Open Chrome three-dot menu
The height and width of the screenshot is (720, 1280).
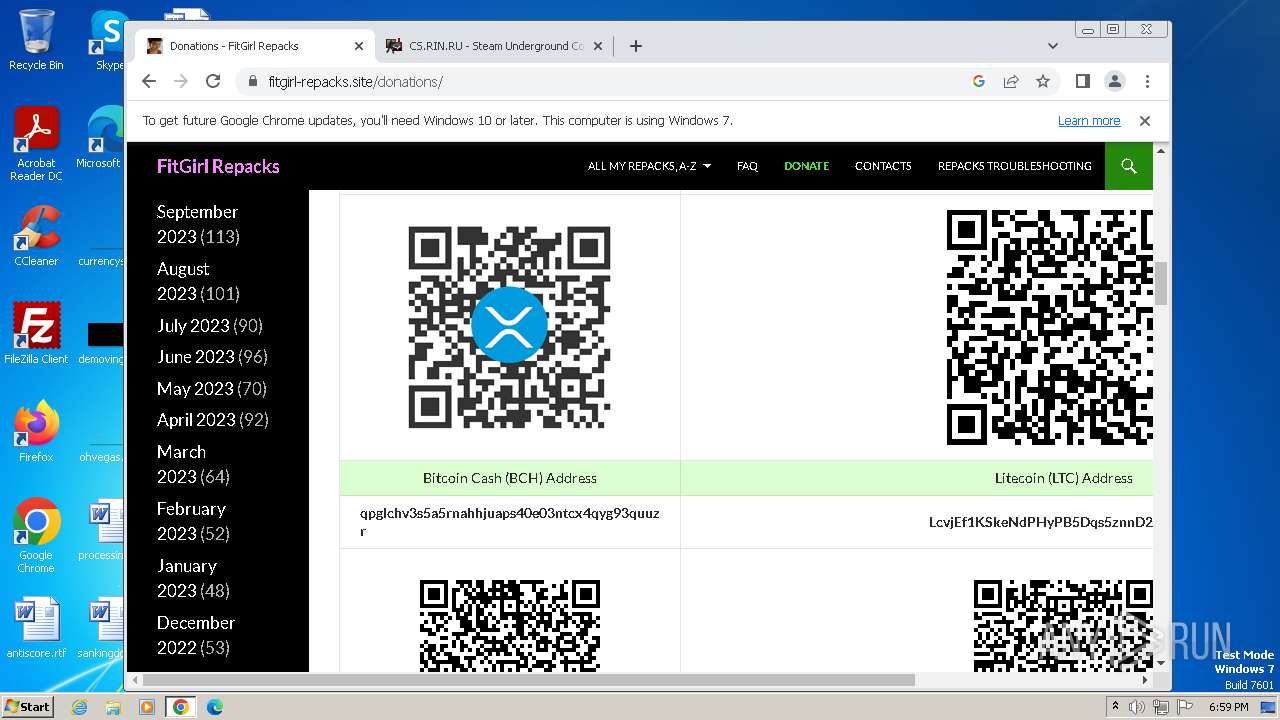tap(1147, 81)
